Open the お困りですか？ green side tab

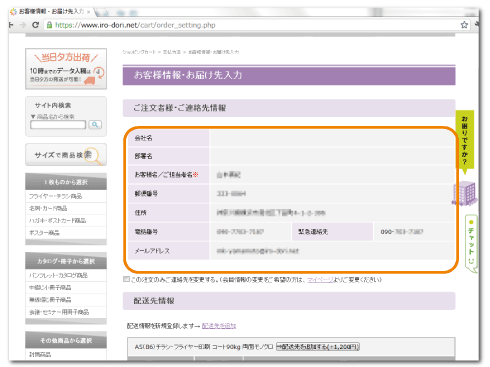(x=465, y=142)
